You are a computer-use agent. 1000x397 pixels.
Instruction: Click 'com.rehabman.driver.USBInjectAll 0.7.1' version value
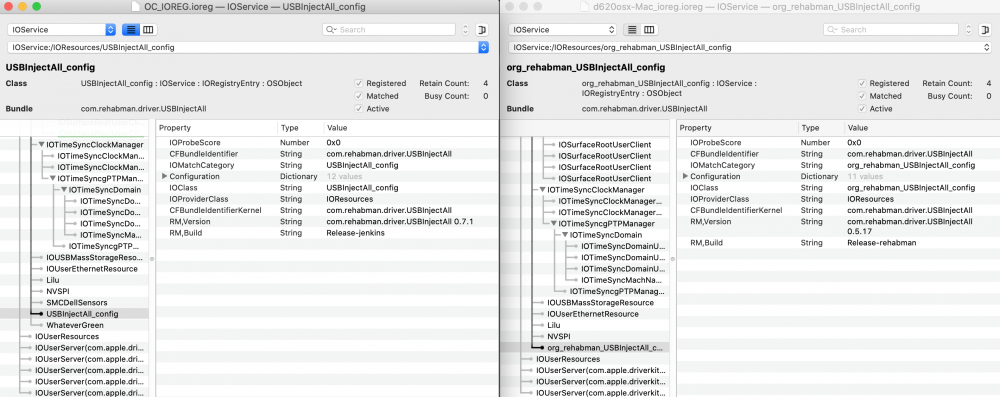pyautogui.click(x=400, y=221)
